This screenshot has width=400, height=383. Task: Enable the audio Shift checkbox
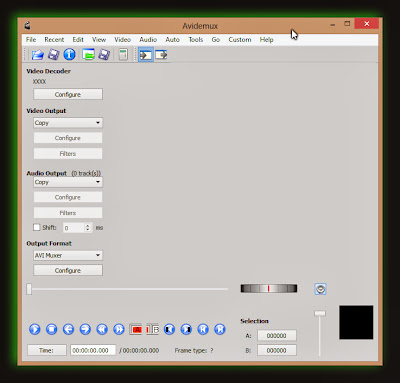click(37, 227)
